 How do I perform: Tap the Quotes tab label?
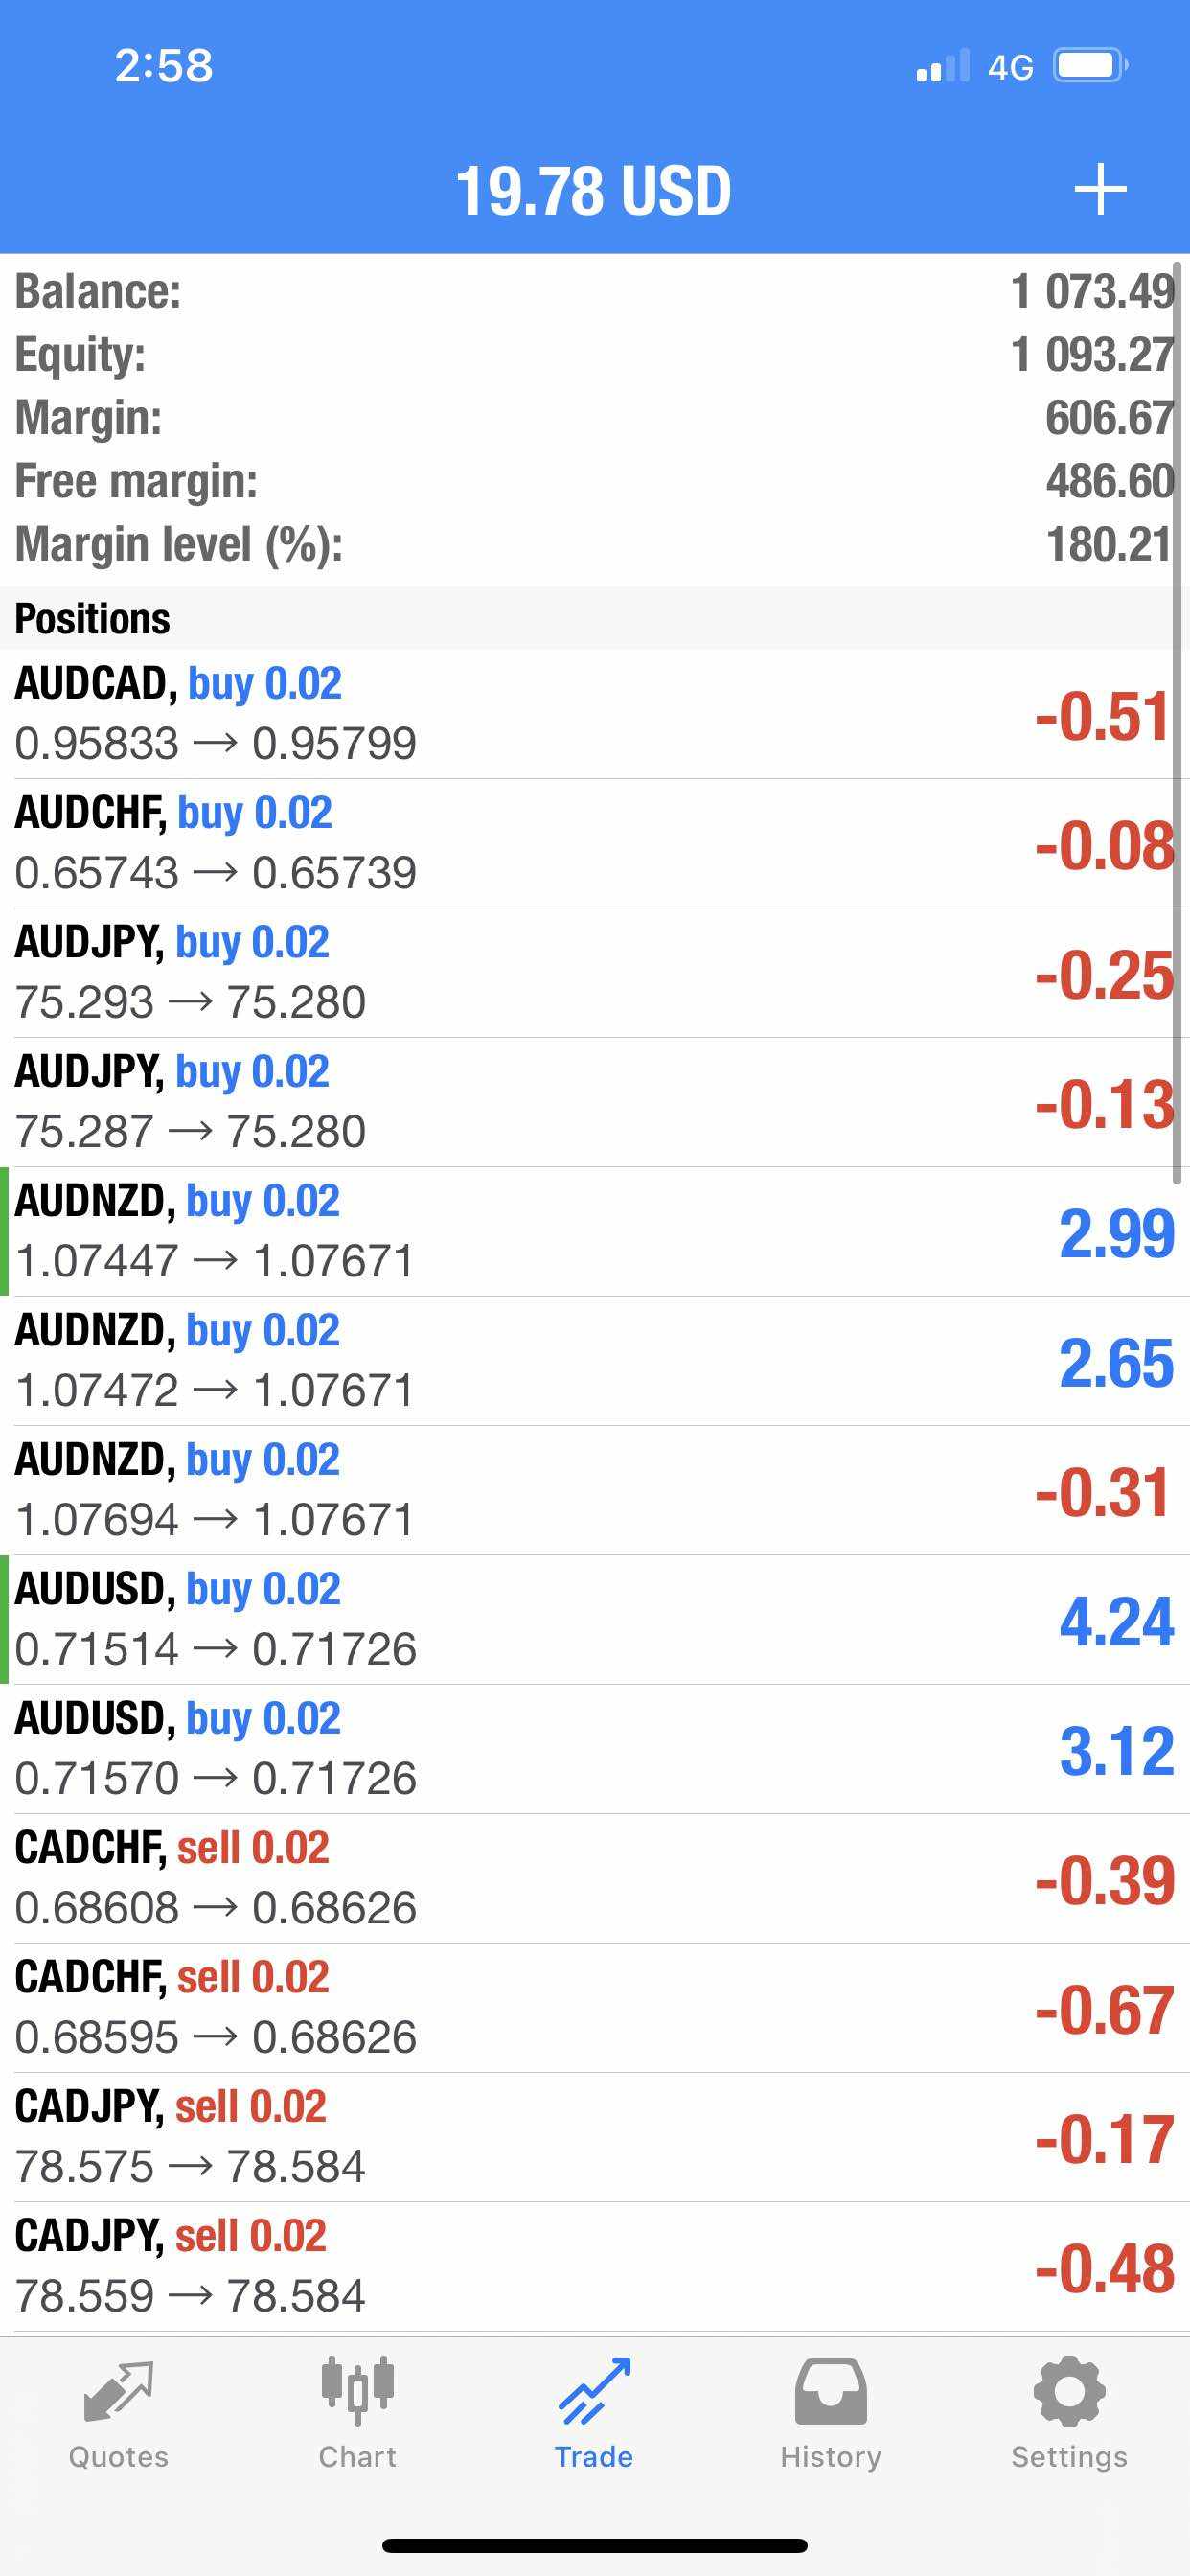(118, 2457)
